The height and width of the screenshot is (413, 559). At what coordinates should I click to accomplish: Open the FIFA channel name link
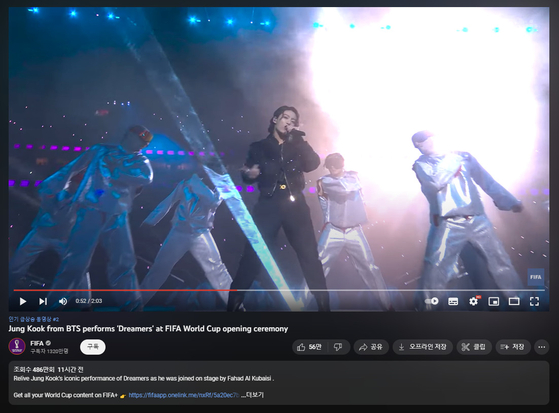(x=37, y=343)
